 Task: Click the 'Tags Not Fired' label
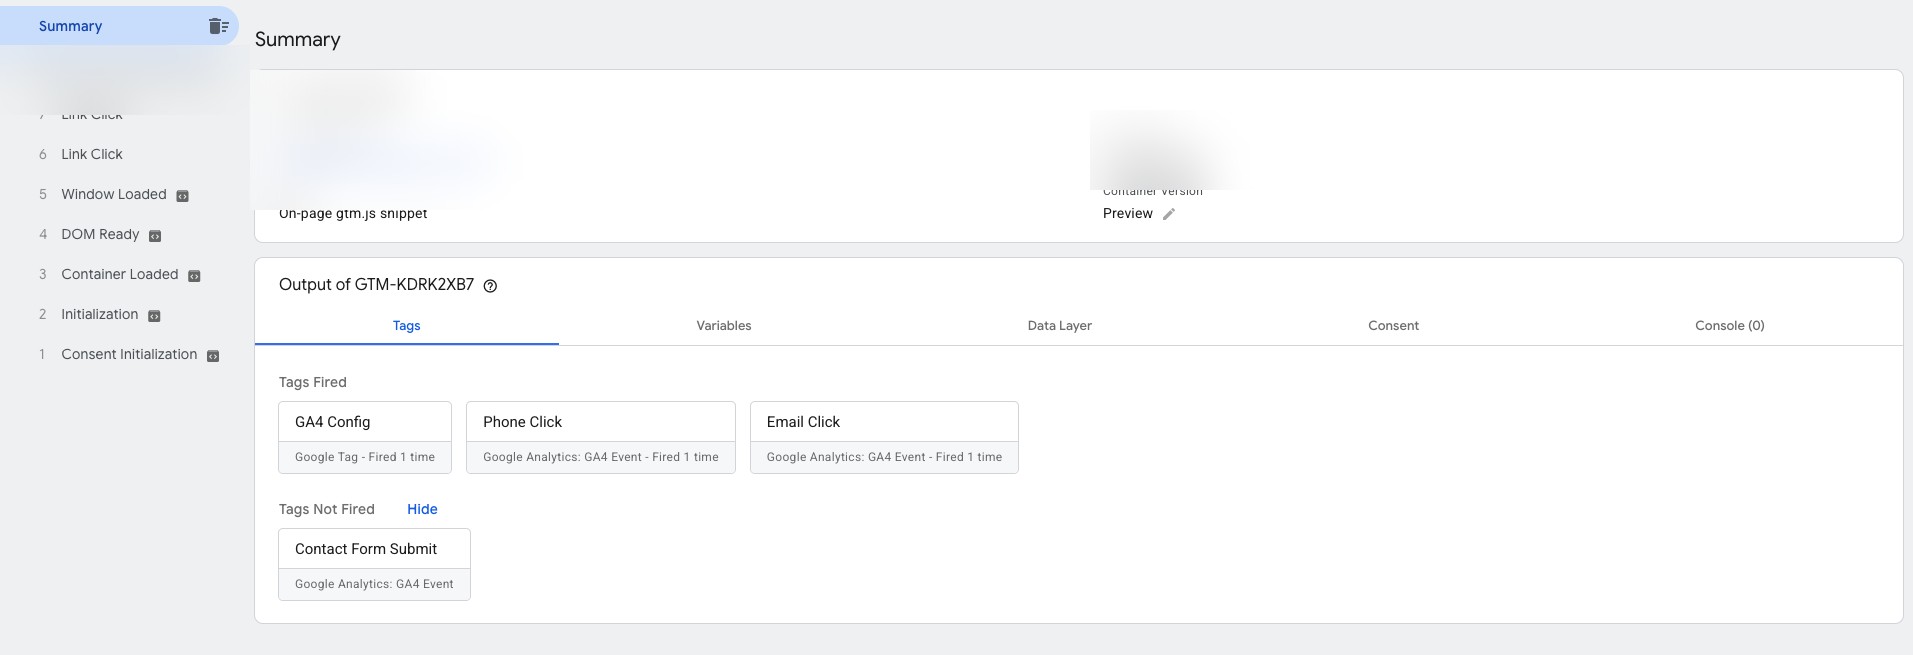click(x=327, y=509)
